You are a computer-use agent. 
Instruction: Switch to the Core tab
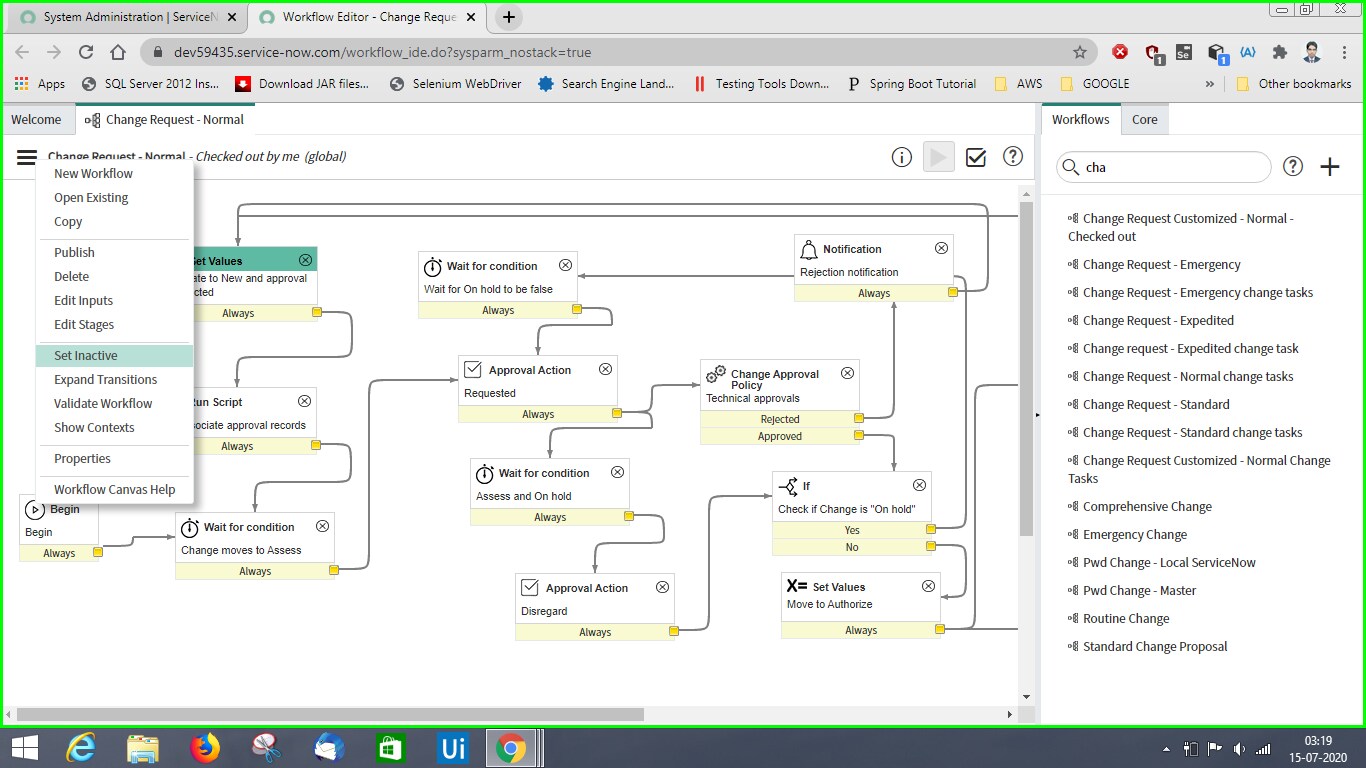(1144, 119)
